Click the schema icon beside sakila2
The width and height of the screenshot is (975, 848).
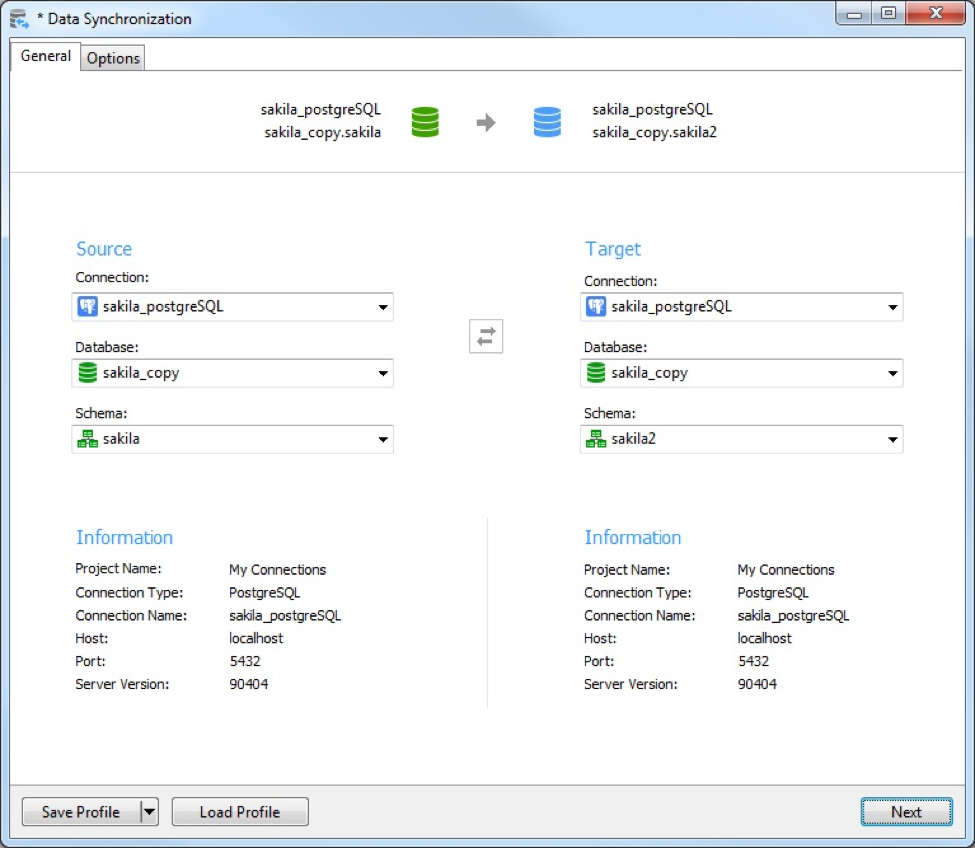point(596,439)
